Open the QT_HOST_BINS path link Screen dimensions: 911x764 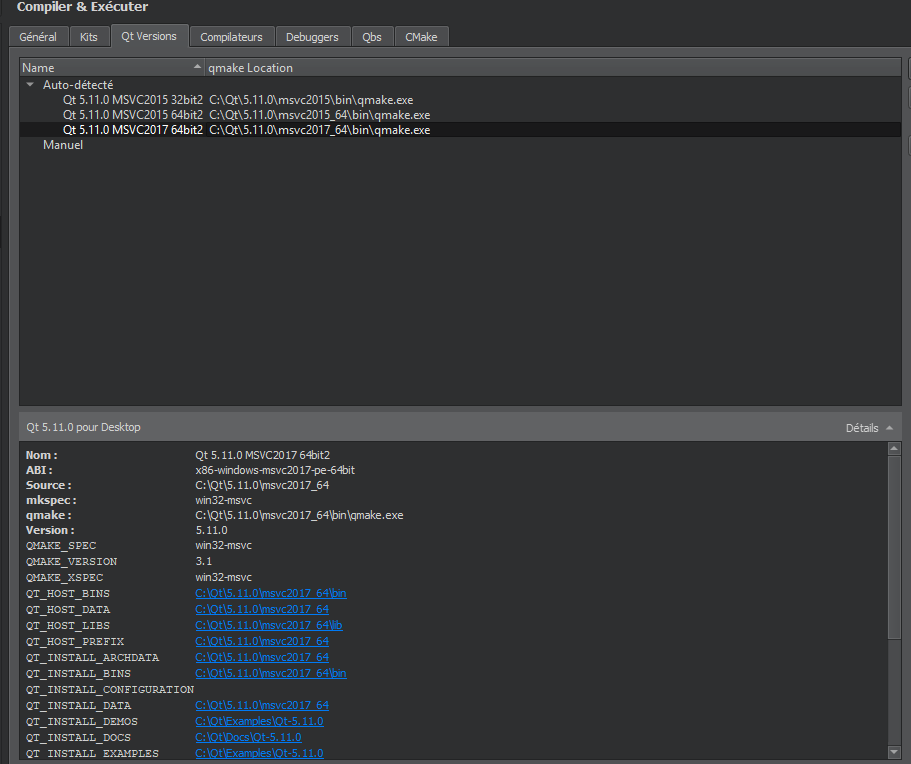(x=271, y=593)
